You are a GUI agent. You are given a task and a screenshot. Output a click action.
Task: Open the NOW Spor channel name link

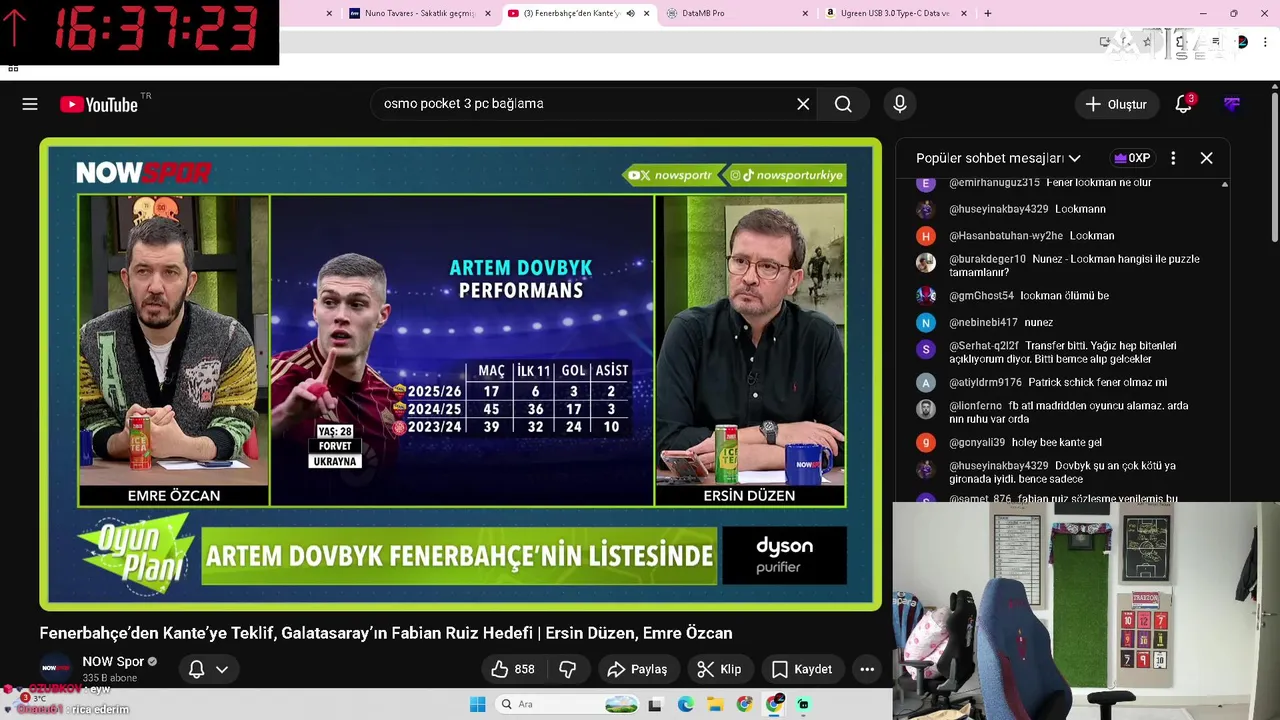pos(113,662)
